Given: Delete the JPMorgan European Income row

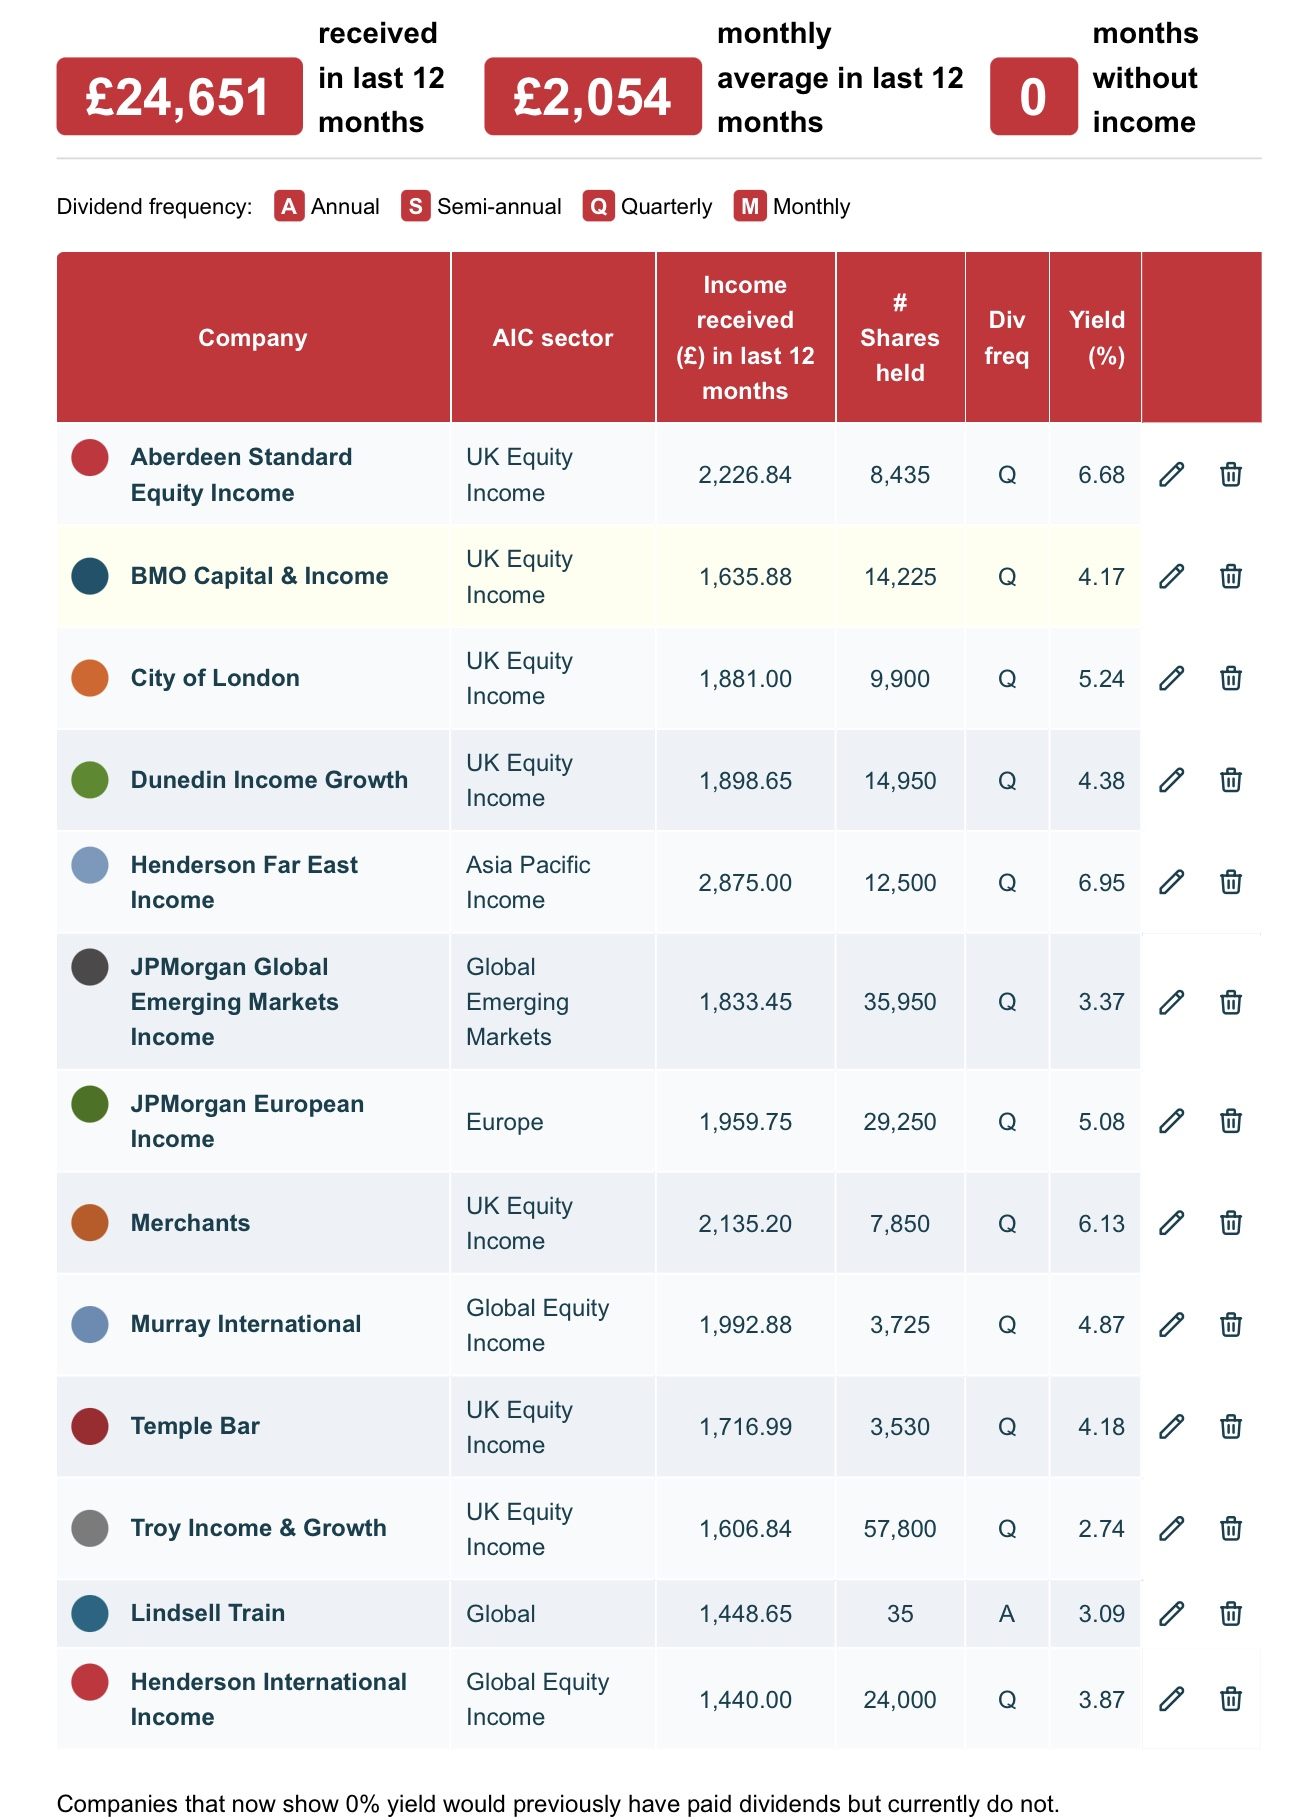Looking at the screenshot, I should coord(1231,1121).
